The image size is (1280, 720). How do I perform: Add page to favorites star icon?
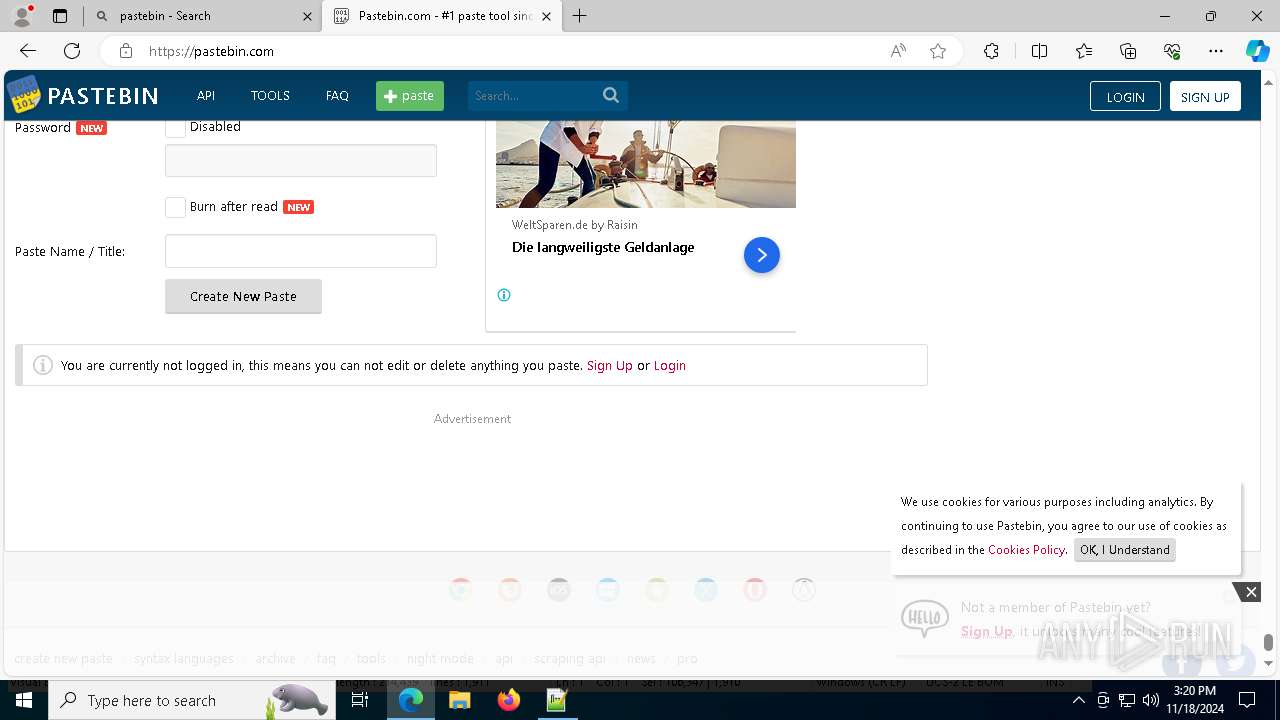click(x=938, y=51)
